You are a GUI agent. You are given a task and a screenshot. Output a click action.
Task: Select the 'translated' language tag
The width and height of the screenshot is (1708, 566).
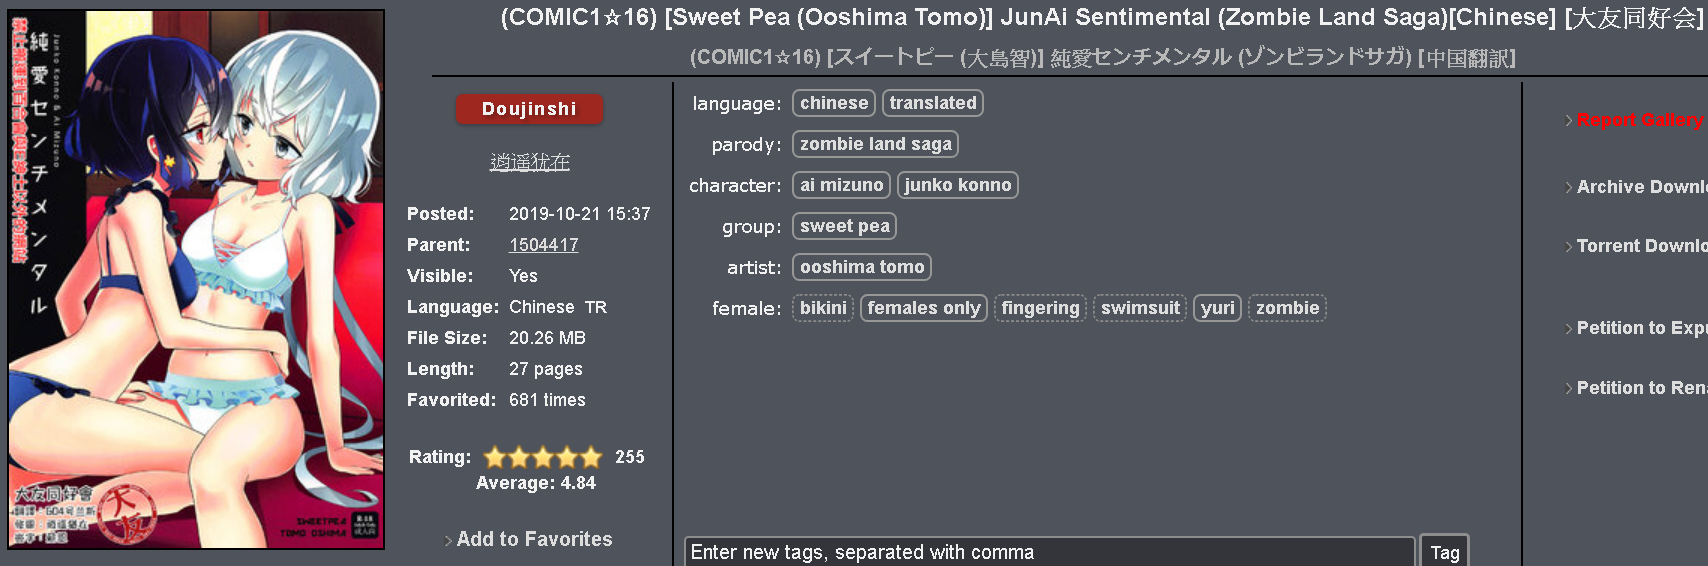coord(932,103)
